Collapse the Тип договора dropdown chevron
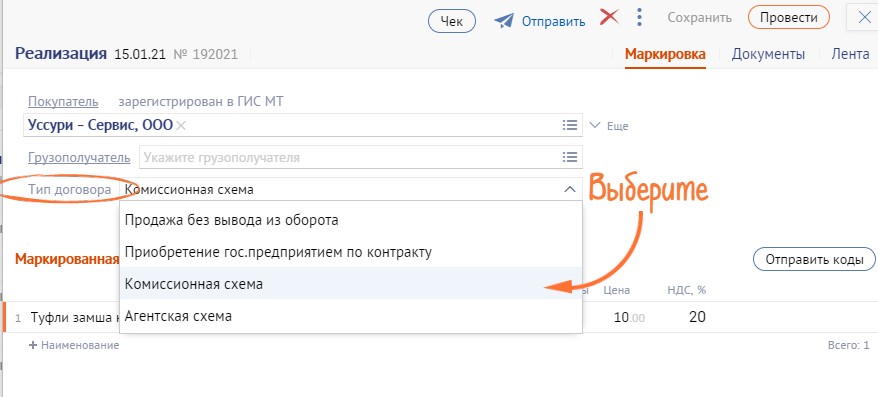Viewport: 878px width, 397px height. click(569, 189)
